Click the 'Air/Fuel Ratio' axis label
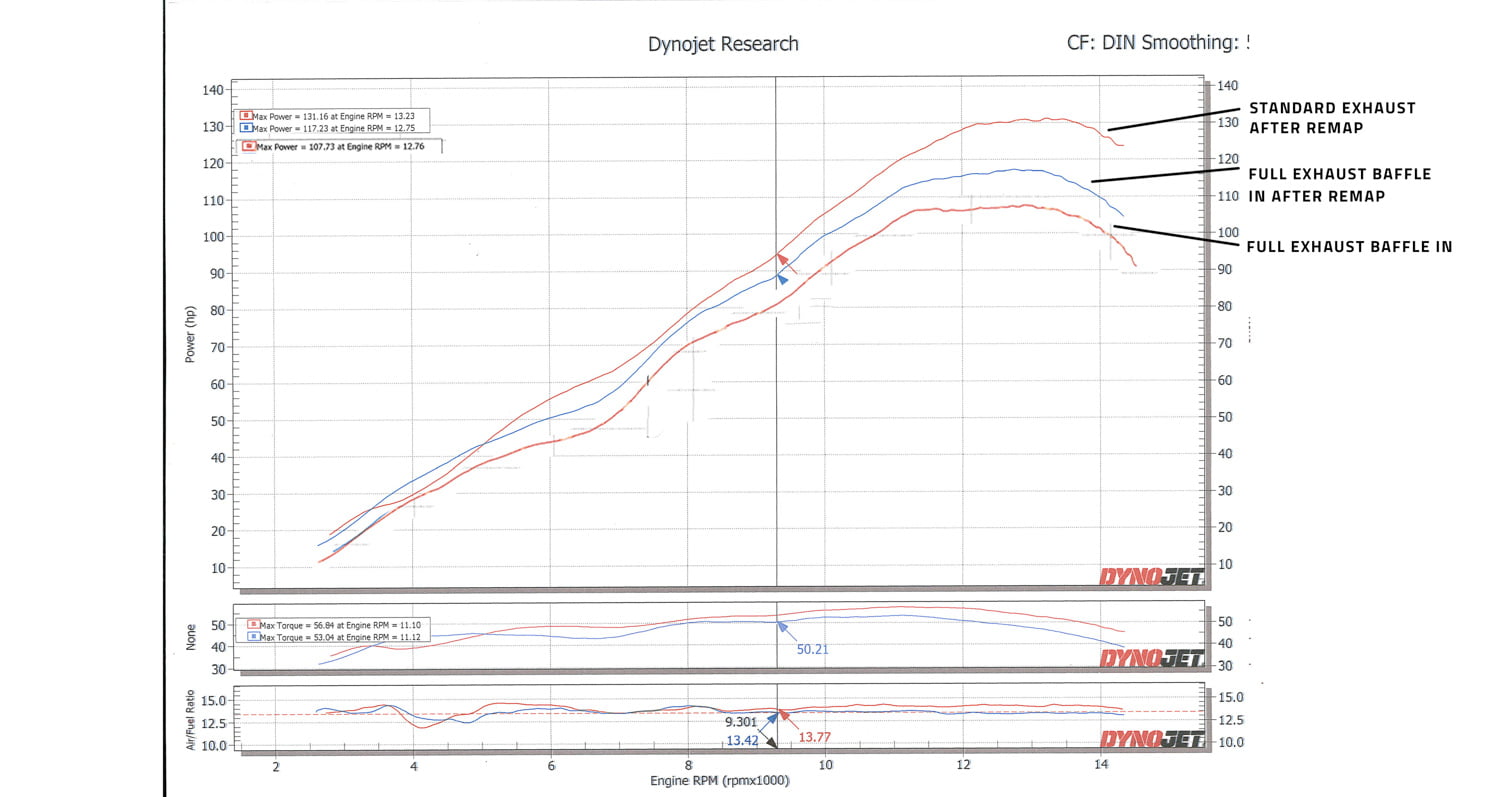 (x=190, y=720)
